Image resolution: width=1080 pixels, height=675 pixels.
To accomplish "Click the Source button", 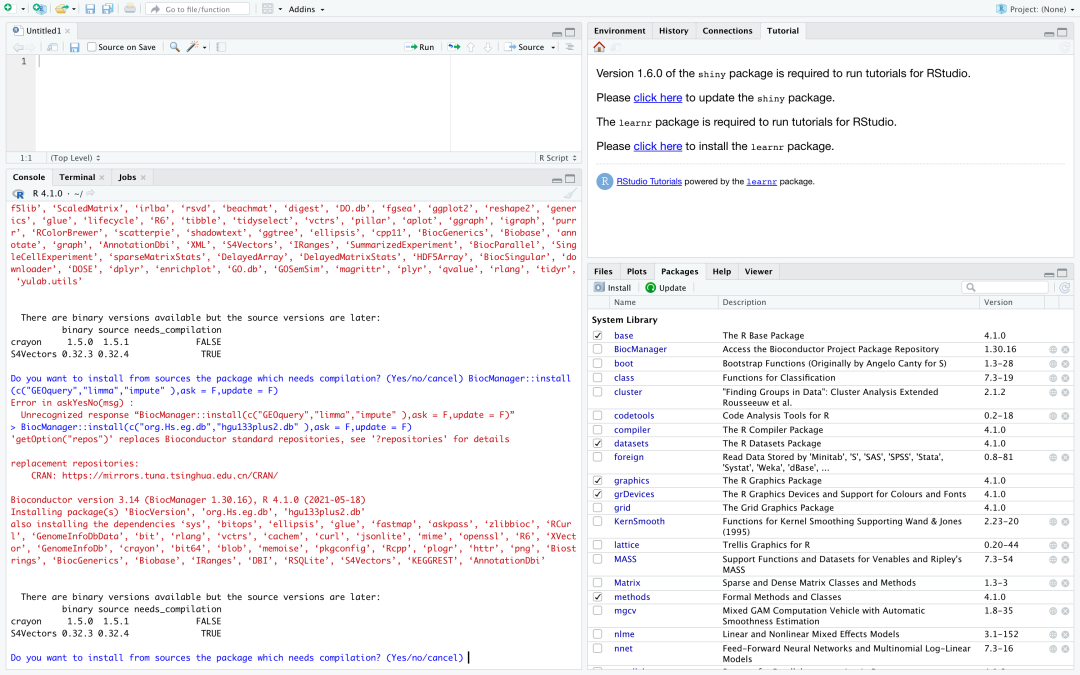I will click(525, 47).
